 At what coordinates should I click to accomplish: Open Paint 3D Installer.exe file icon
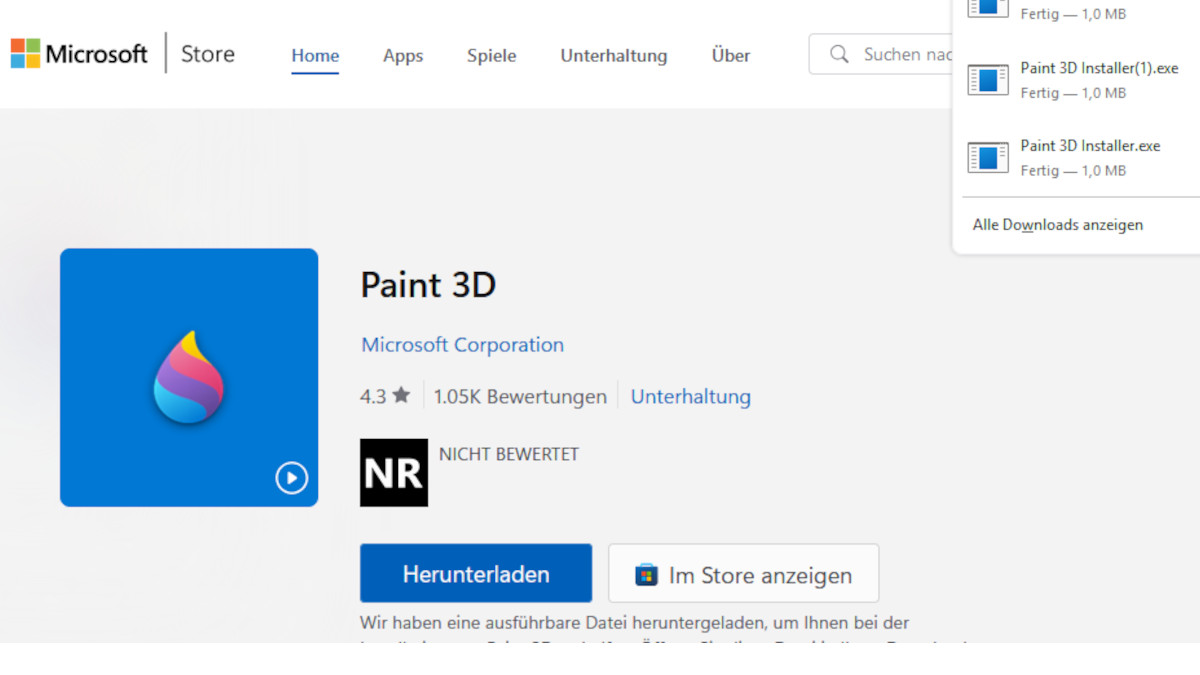(987, 157)
